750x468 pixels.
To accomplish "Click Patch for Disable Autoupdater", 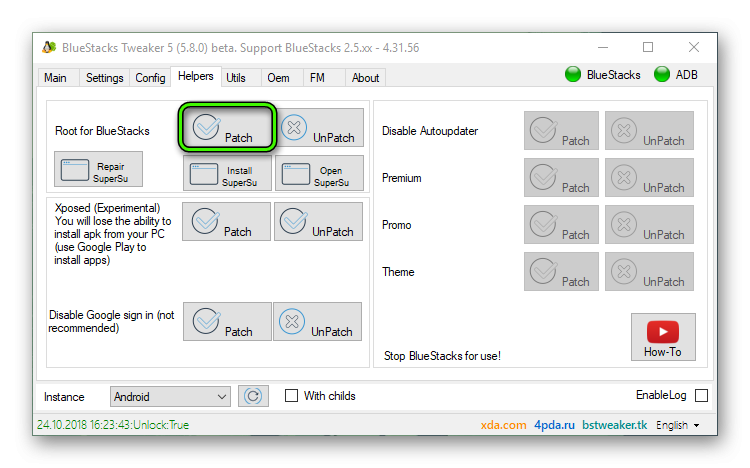I will click(x=561, y=131).
